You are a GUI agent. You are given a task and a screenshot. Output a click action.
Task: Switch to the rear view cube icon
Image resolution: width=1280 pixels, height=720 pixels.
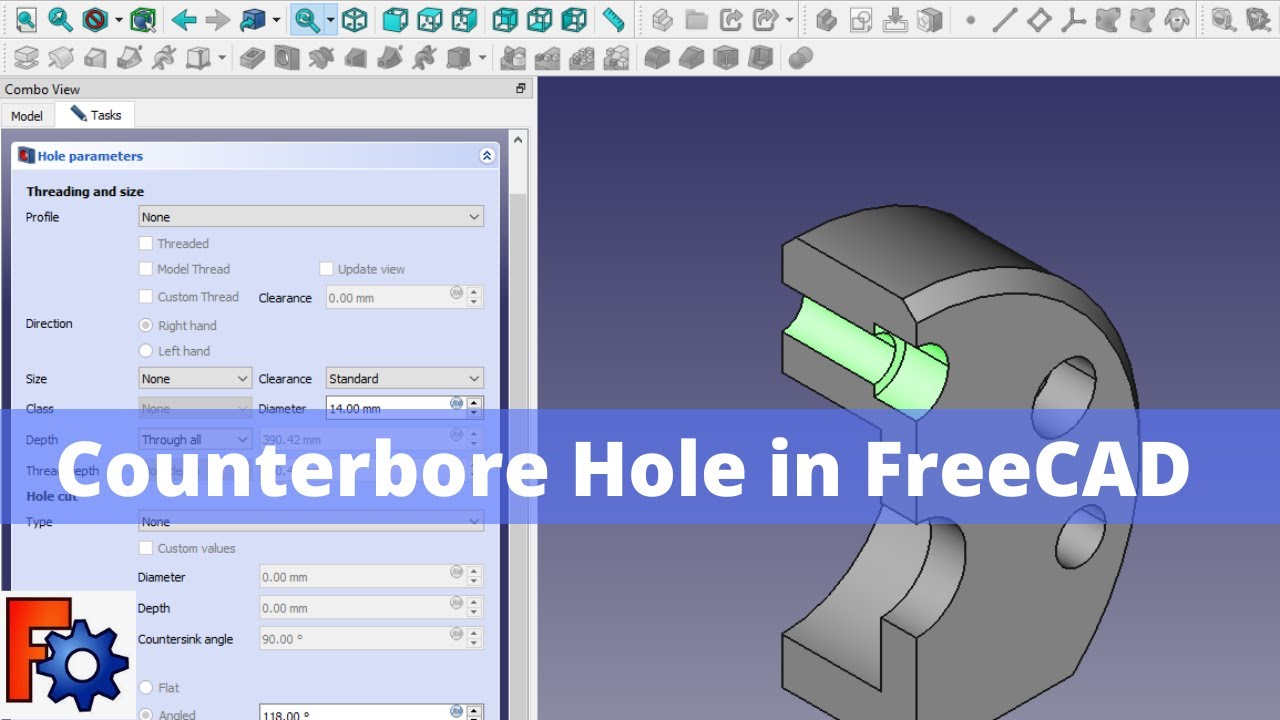pyautogui.click(x=506, y=19)
